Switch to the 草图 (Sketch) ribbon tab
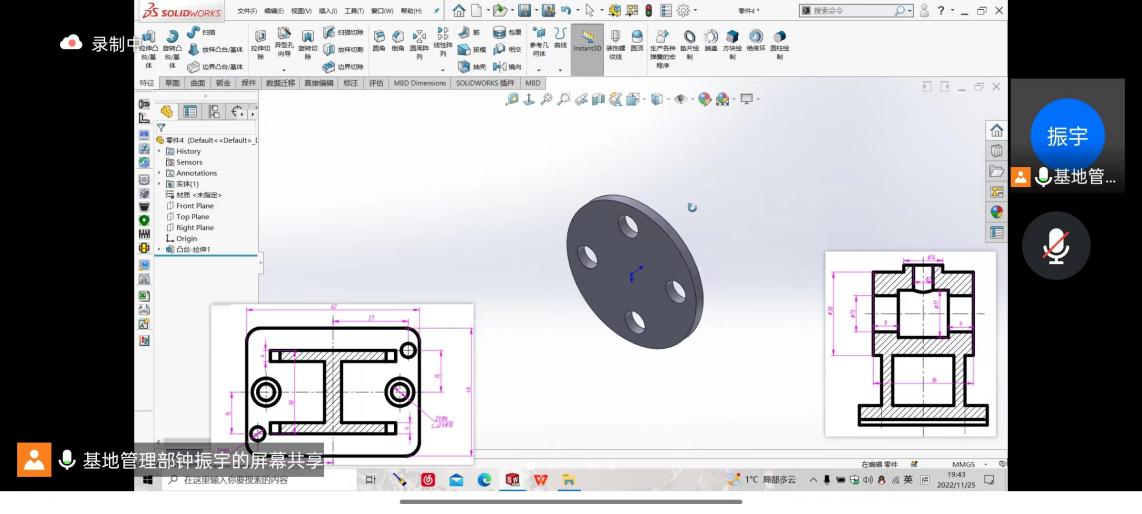1142x514 pixels. [172, 83]
